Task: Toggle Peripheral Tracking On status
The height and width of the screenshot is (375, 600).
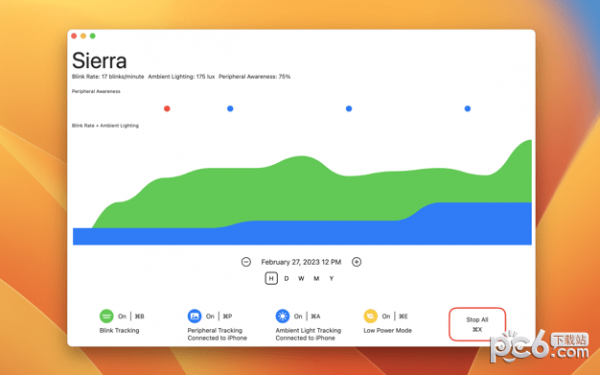Action: coord(210,316)
